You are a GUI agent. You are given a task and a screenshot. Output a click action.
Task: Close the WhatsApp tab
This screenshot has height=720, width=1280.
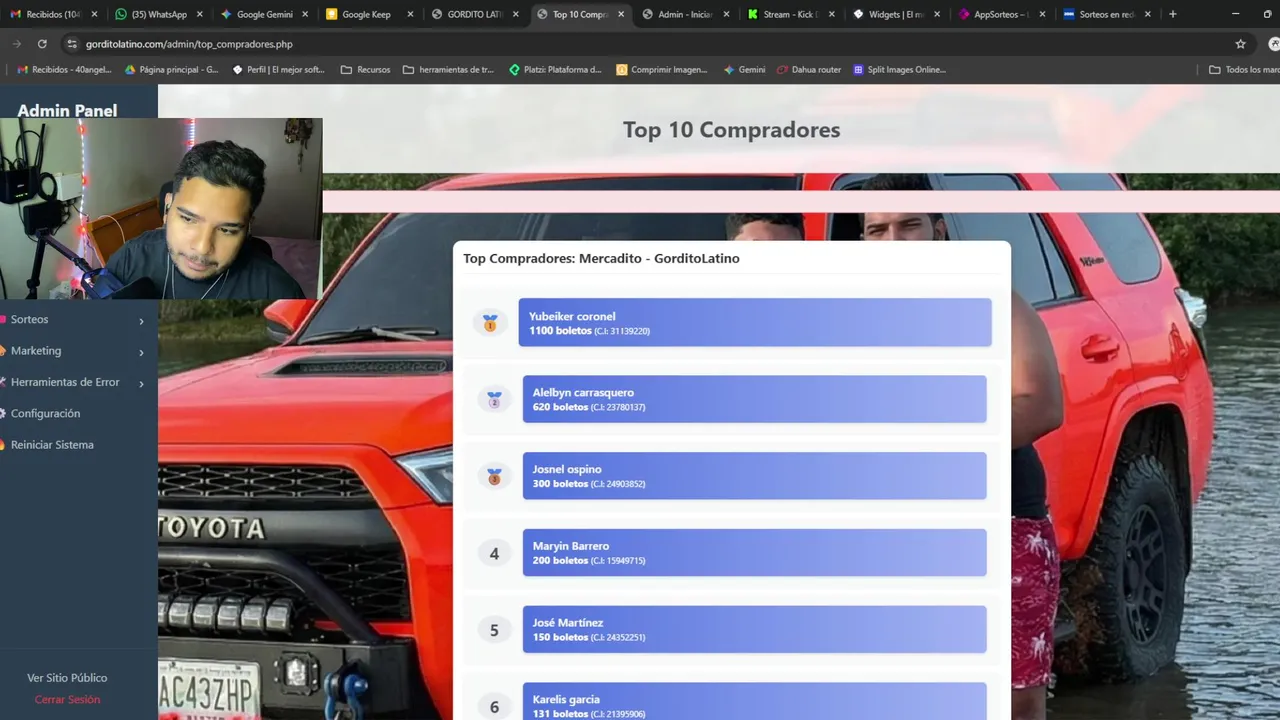199,14
